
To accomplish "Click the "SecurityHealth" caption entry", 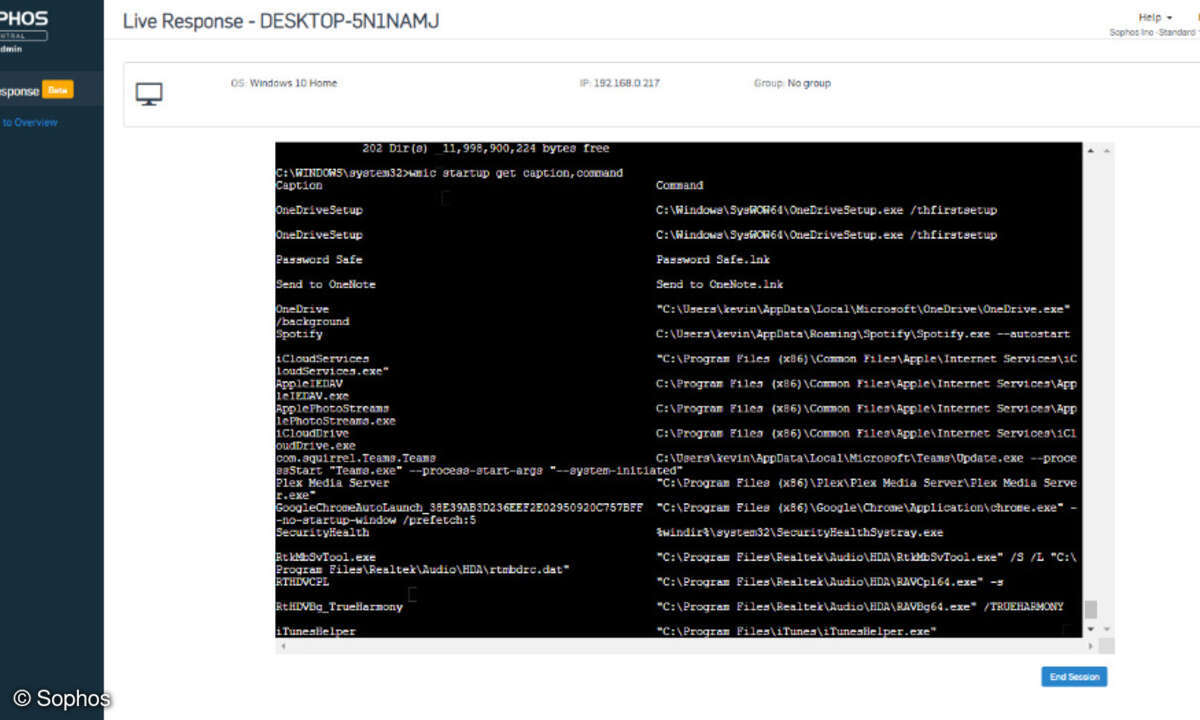I will tap(323, 533).
